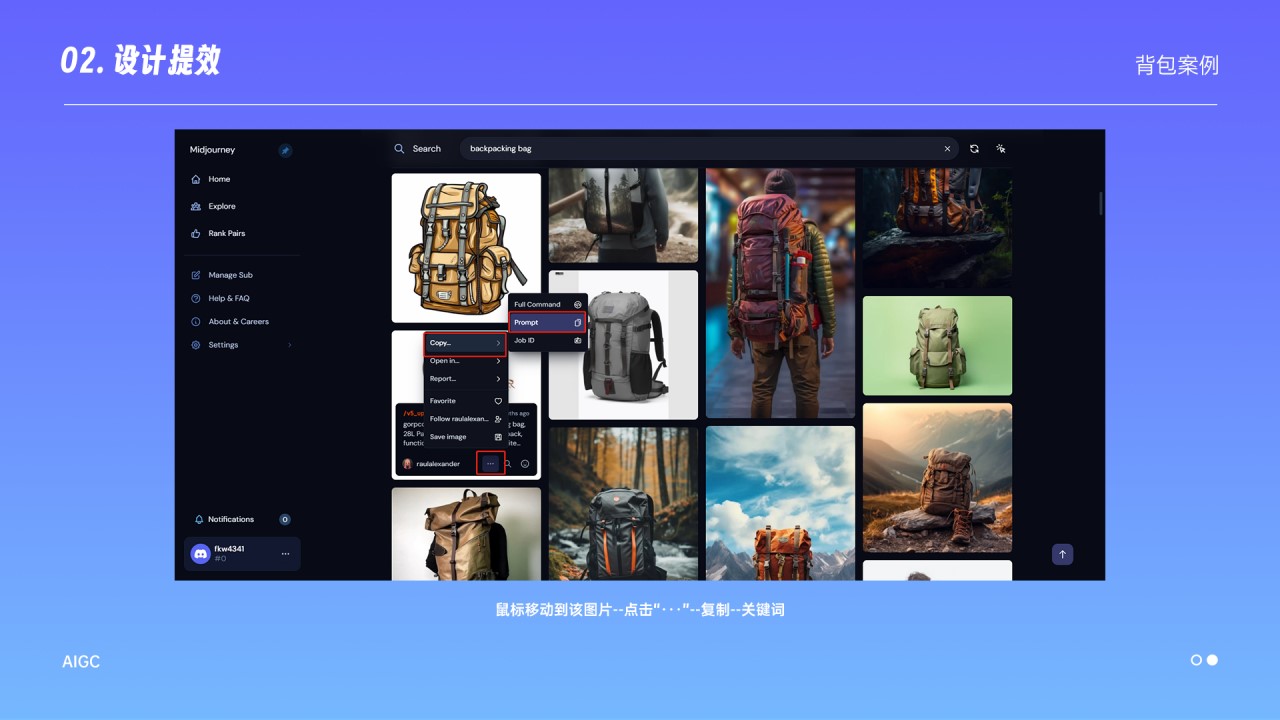Click the page scrollbar thumb
This screenshot has width=1280, height=720.
click(1101, 203)
